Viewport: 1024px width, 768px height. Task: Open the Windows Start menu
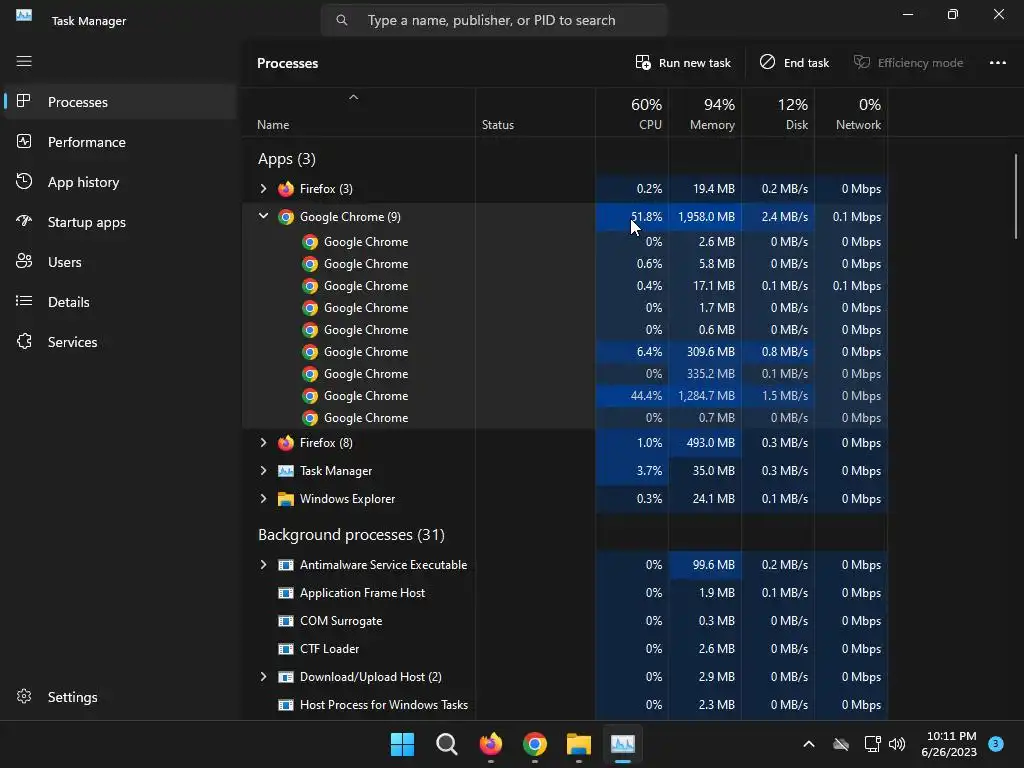402,744
